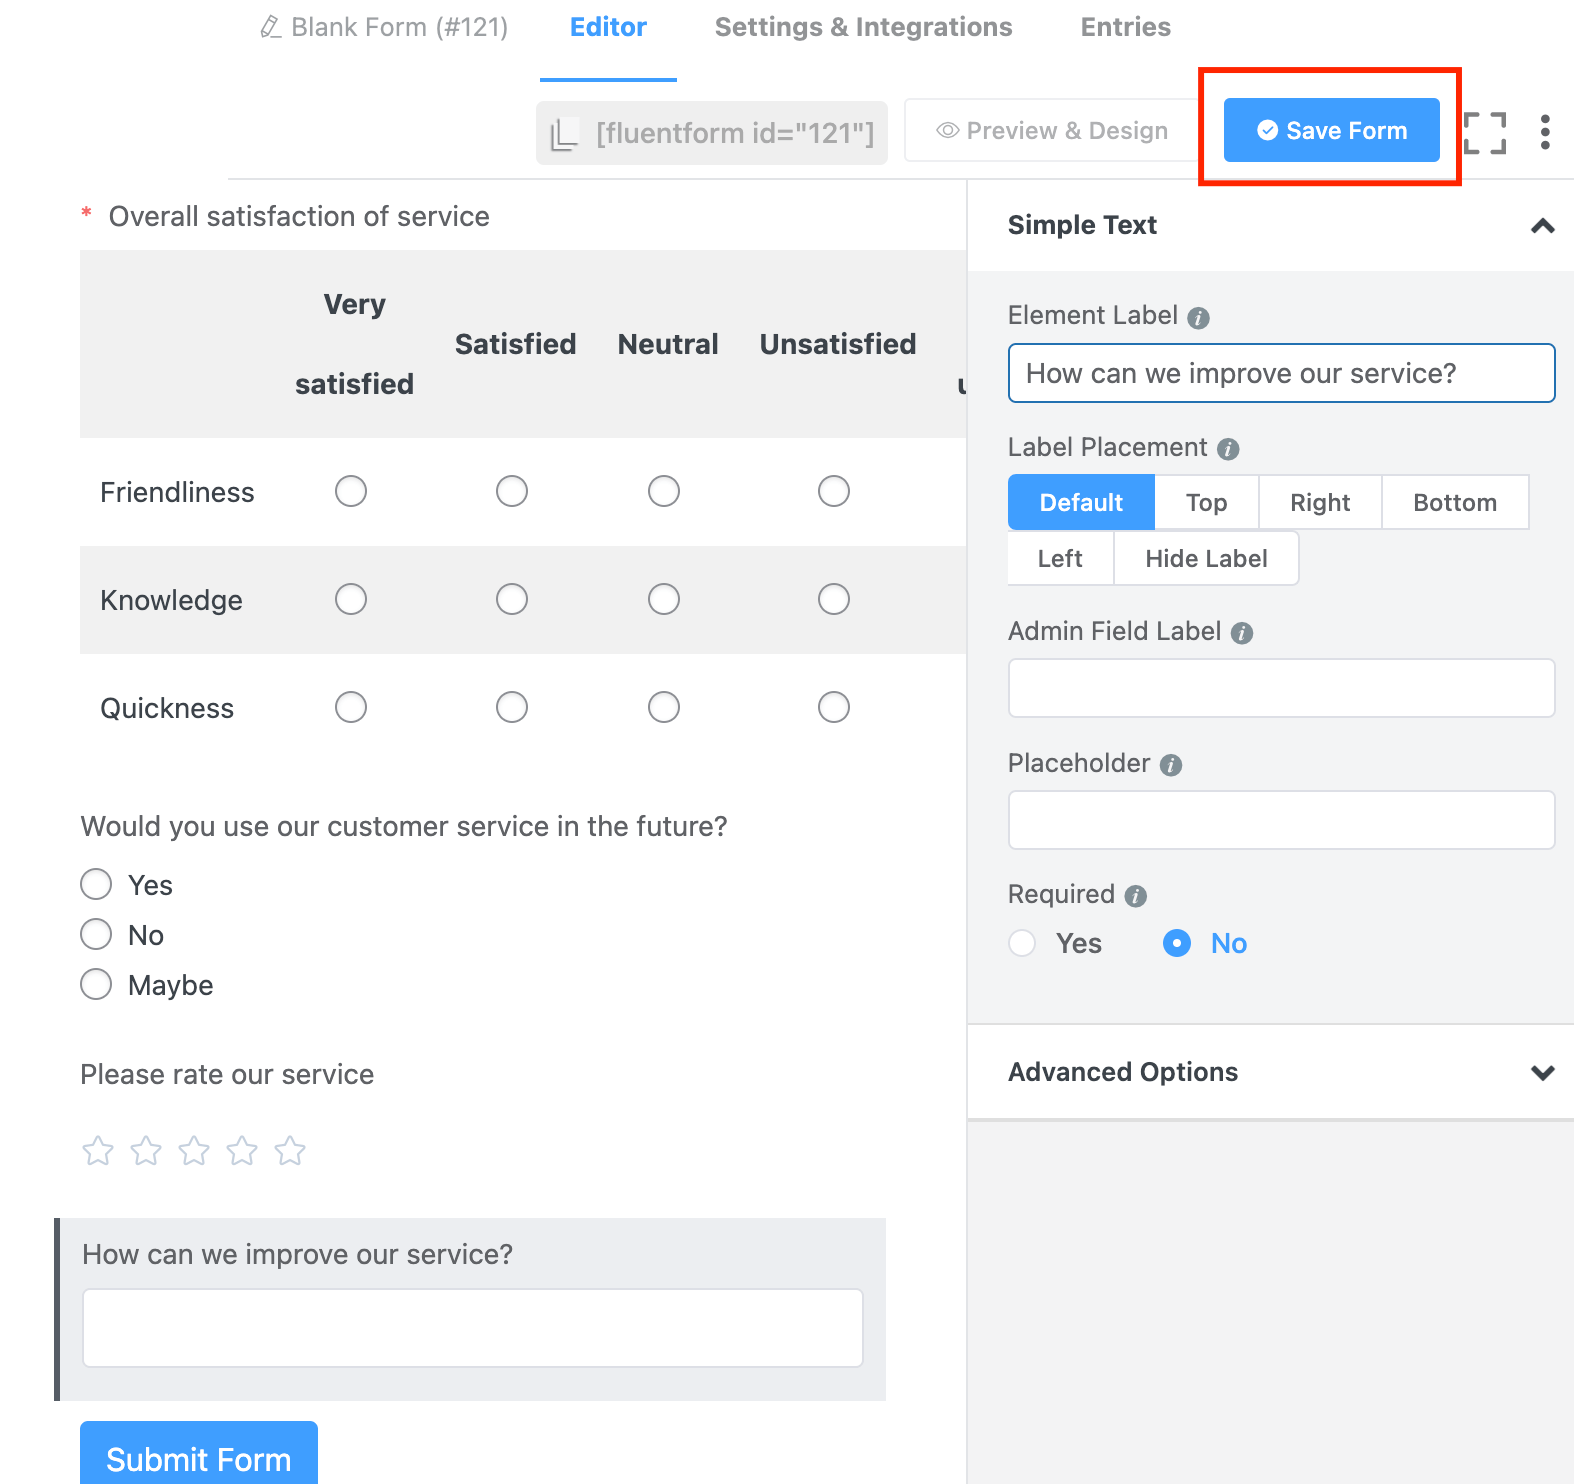Switch to Settings & Integrations tab

pos(863,27)
